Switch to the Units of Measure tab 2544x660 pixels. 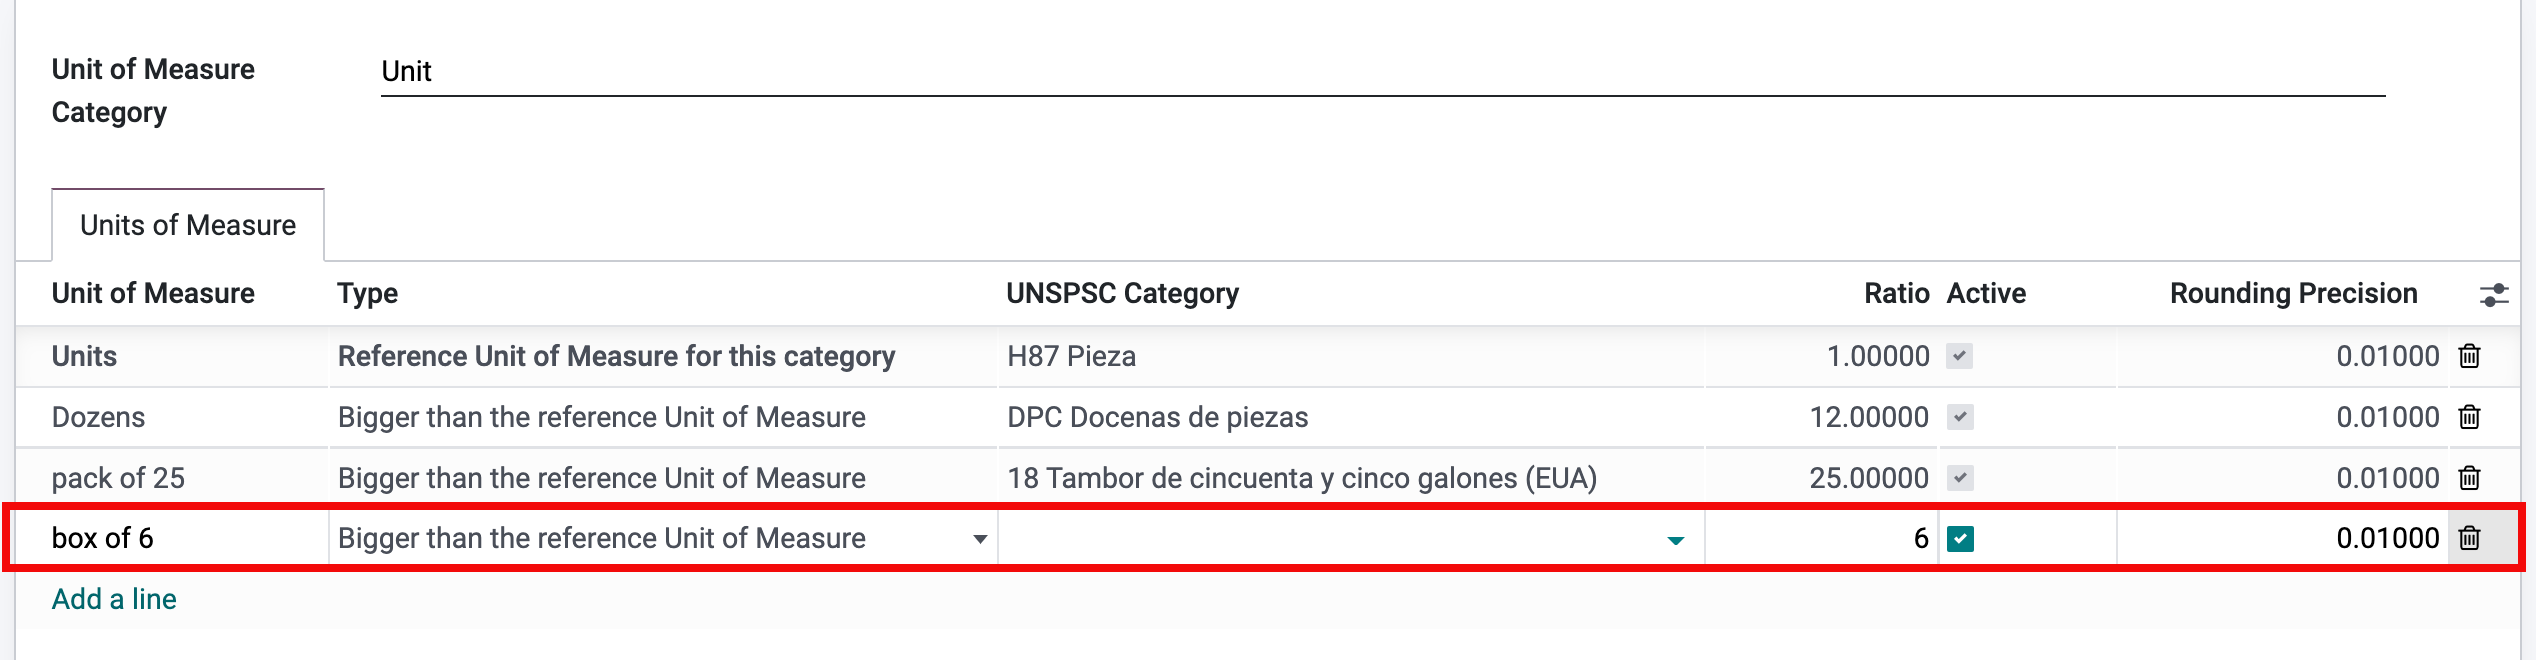click(186, 225)
